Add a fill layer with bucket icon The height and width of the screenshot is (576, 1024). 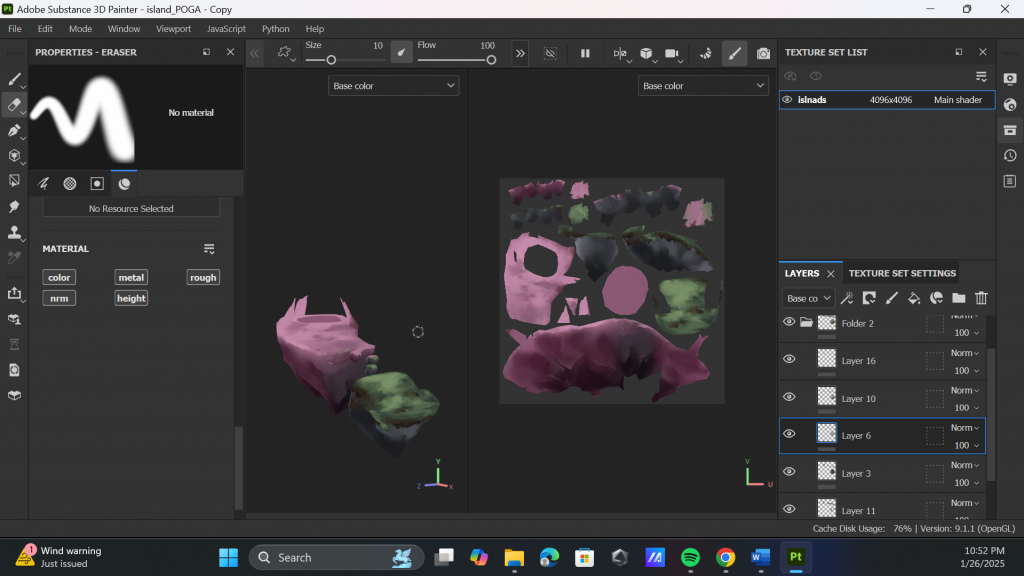tap(914, 298)
